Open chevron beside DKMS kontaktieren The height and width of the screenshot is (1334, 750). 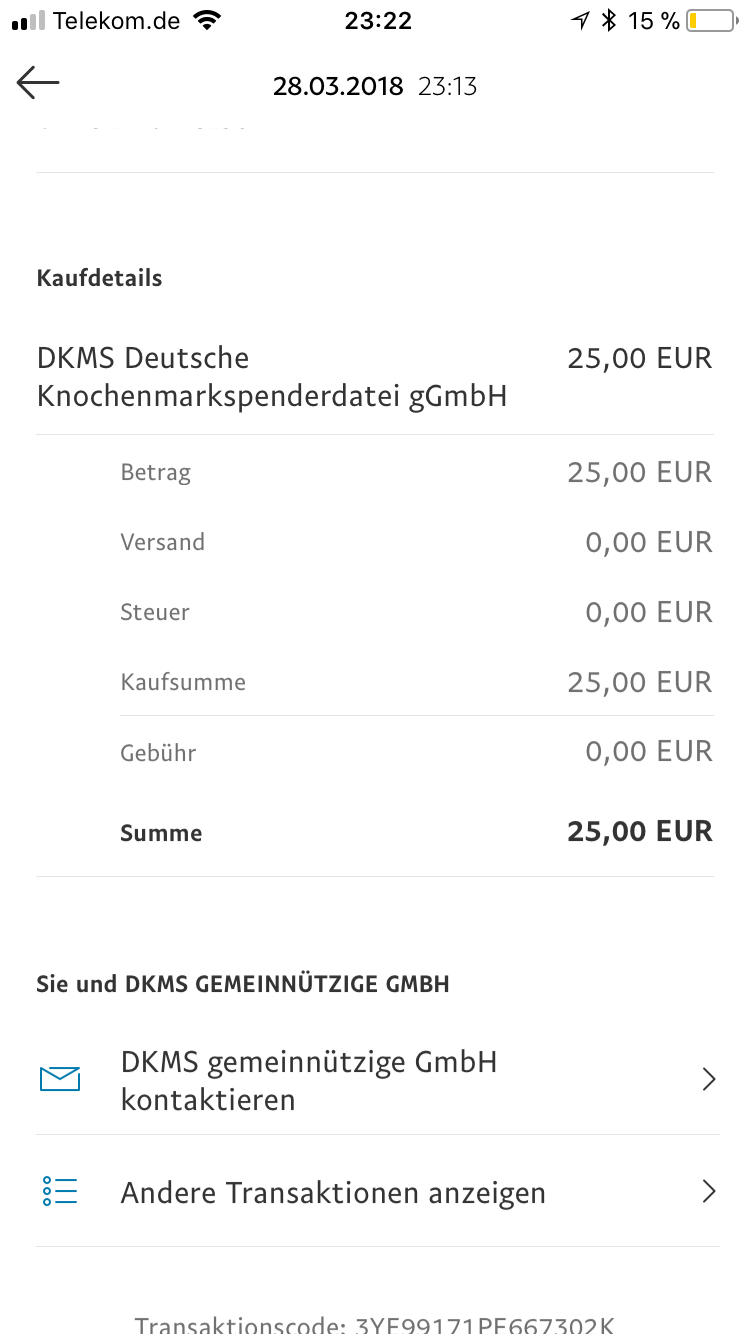point(709,1079)
